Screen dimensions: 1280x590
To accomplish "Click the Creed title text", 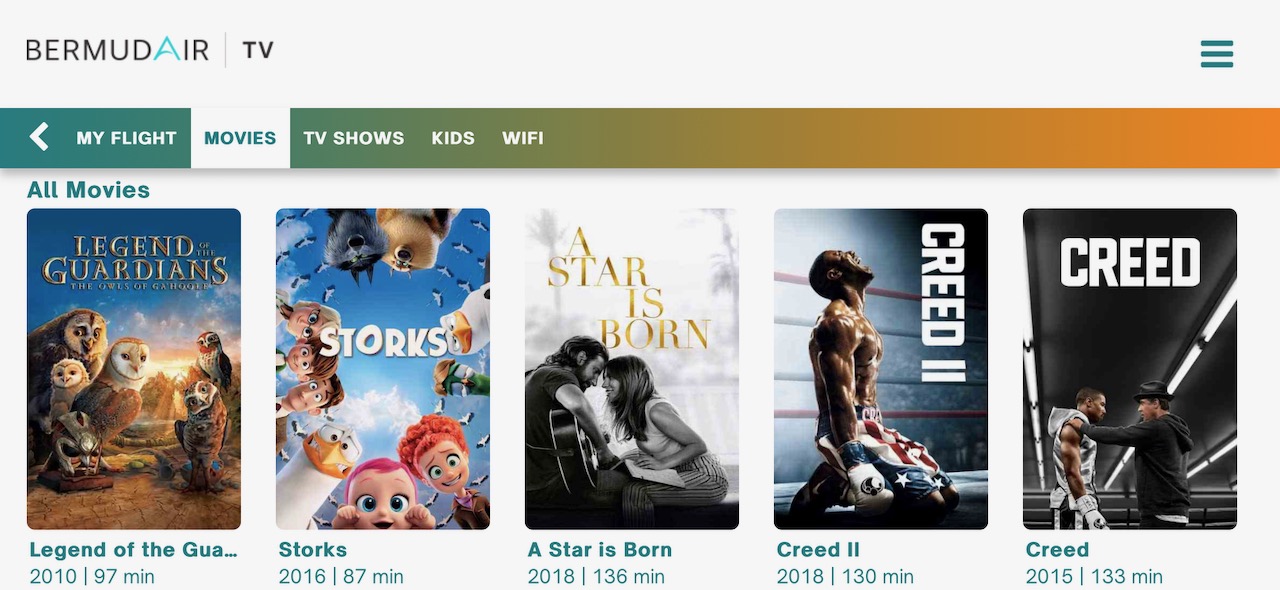I will click(1057, 550).
